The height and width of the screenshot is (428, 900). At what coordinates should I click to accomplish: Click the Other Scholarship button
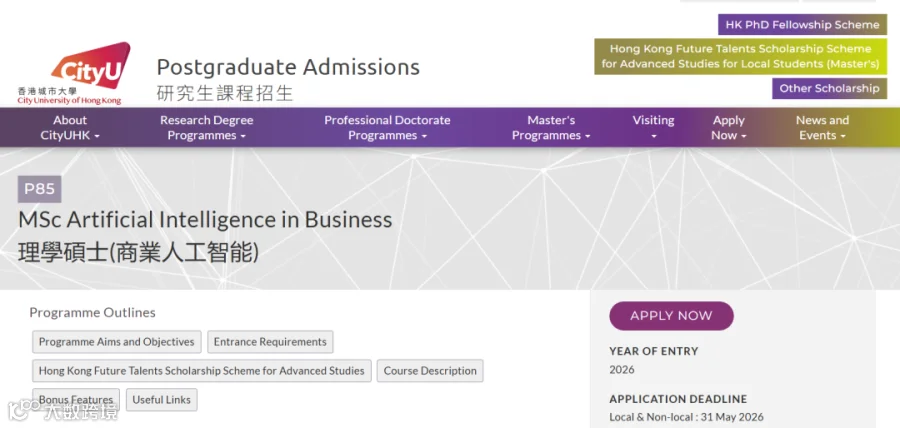[x=829, y=88]
